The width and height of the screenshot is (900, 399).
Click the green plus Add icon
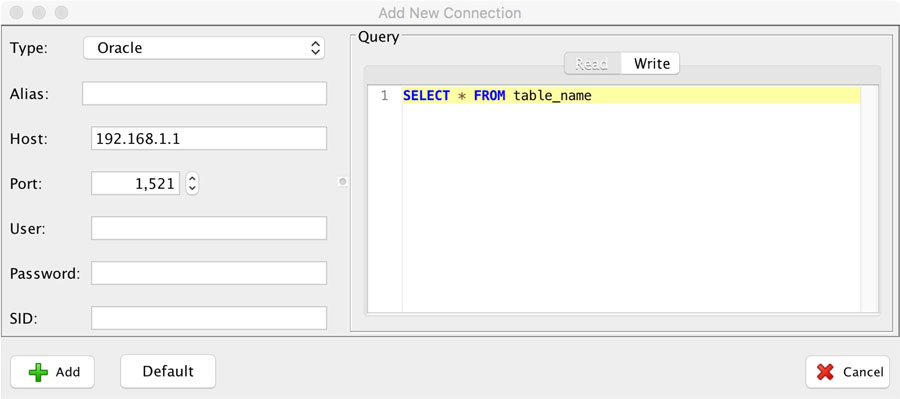38,372
